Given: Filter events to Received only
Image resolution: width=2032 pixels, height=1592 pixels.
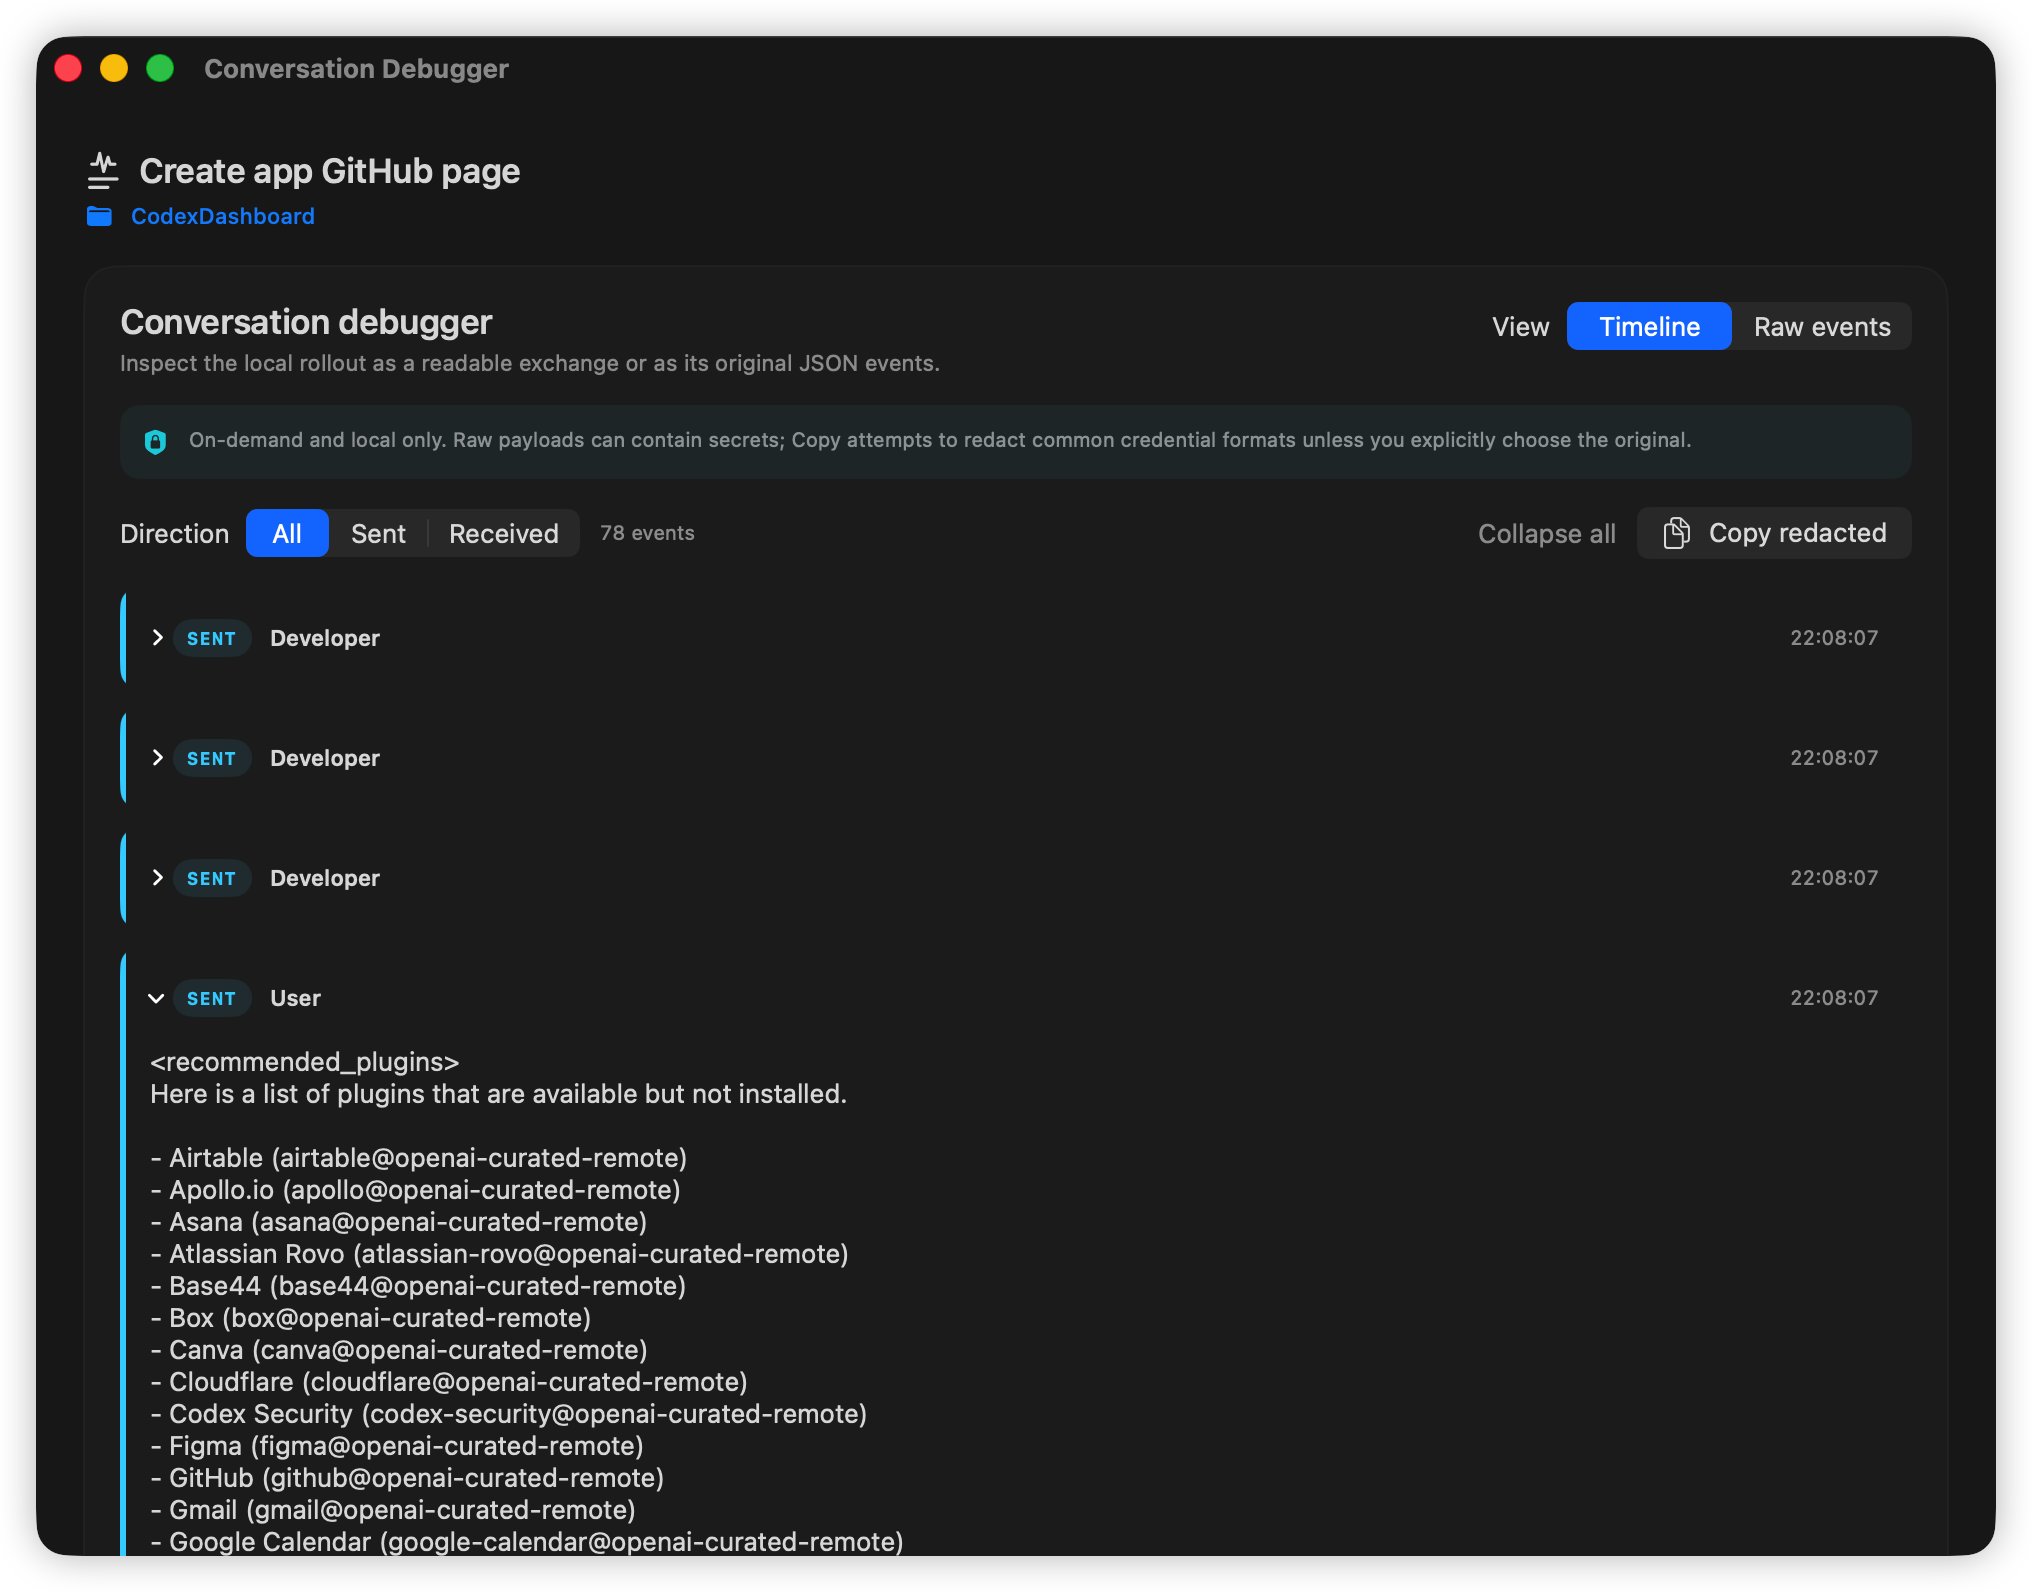Looking at the screenshot, I should coord(504,533).
